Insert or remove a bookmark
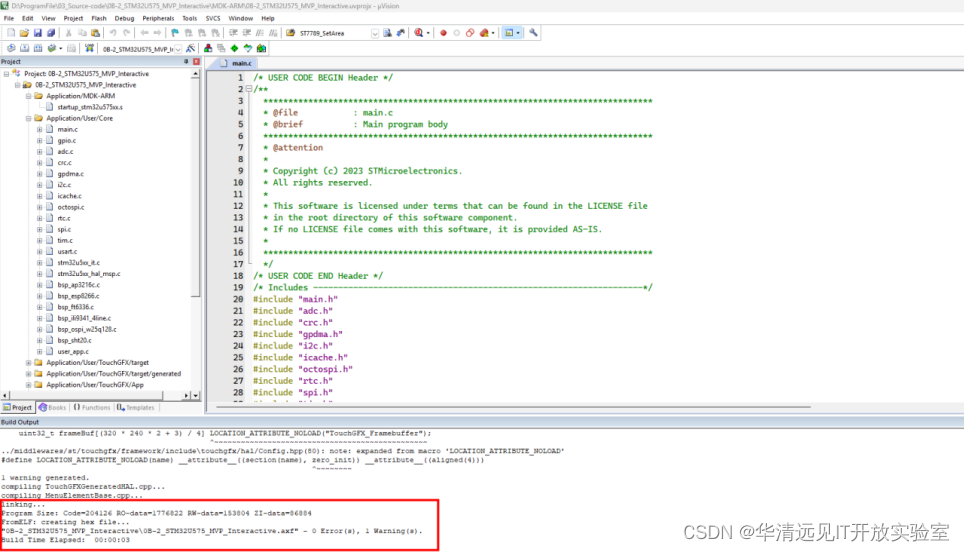The image size is (964, 552). point(175,33)
